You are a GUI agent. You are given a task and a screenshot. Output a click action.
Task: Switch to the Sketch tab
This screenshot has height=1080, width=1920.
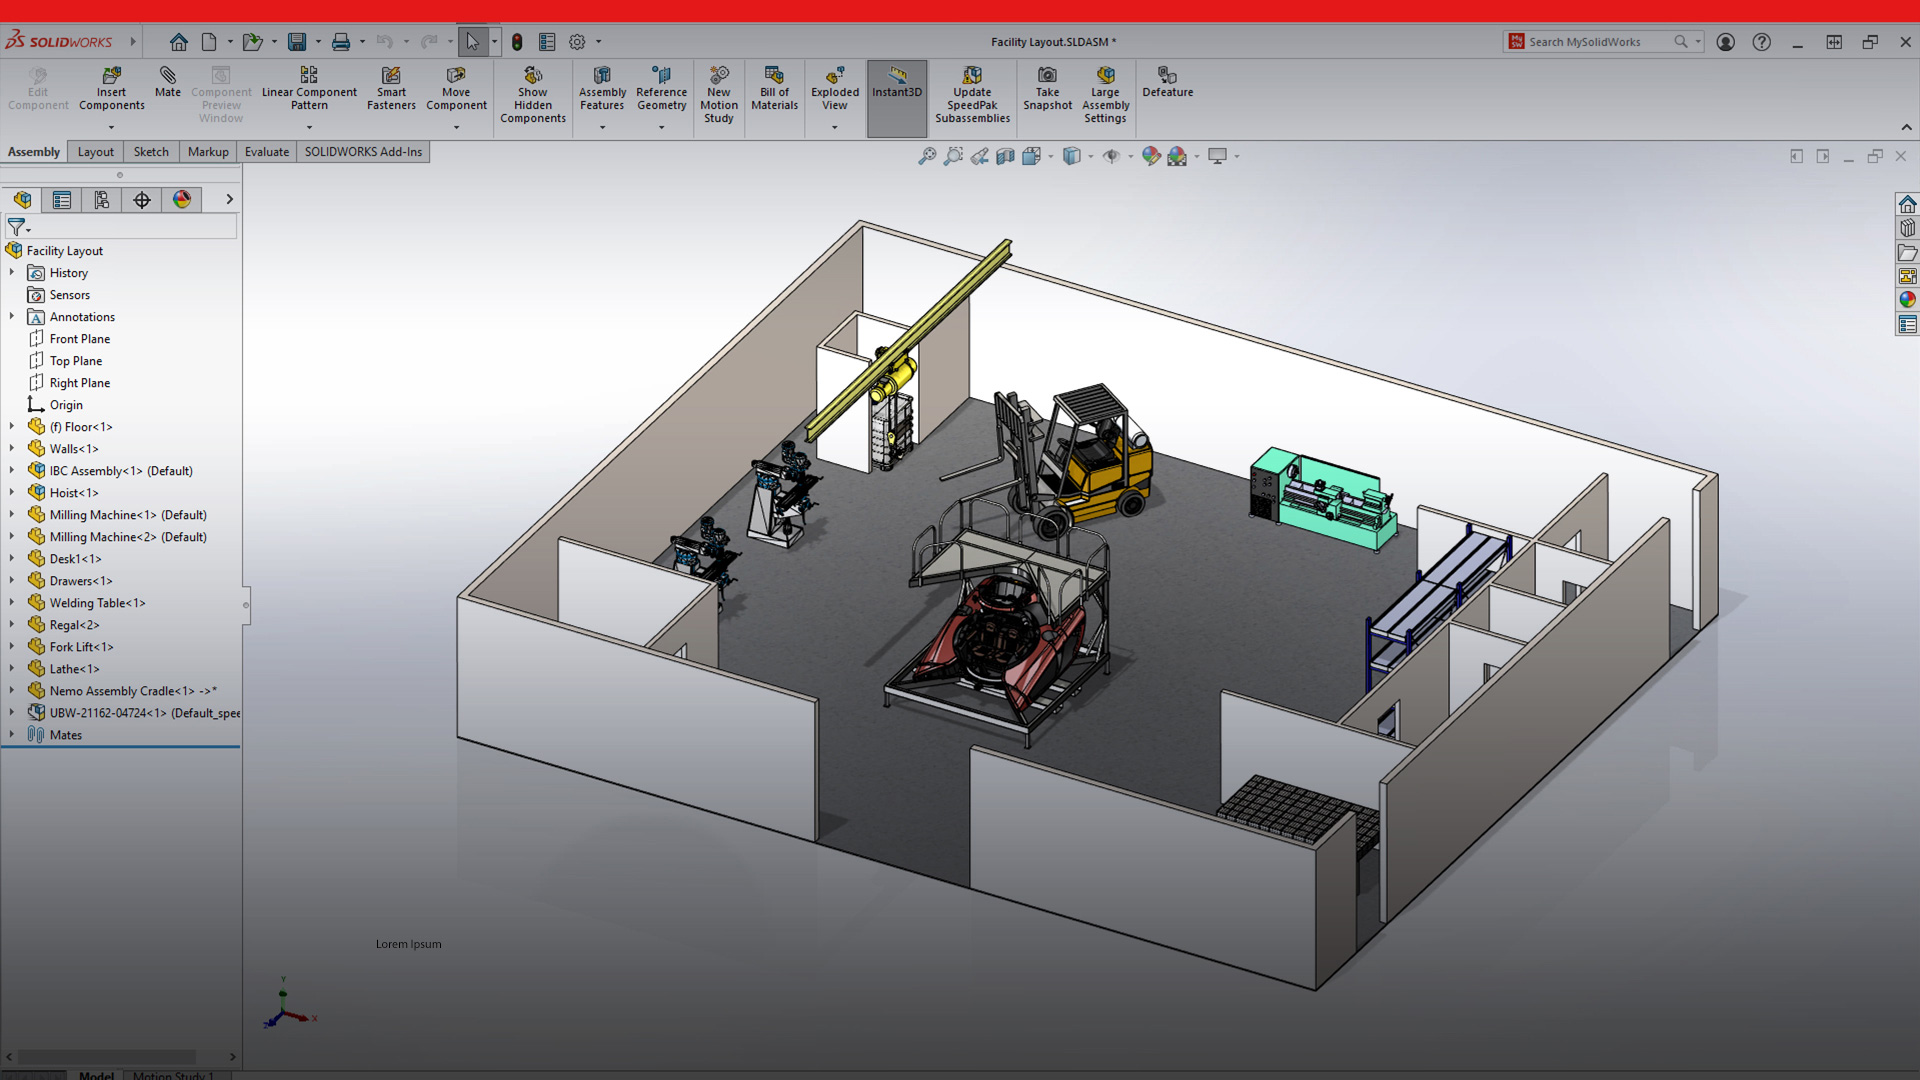click(x=151, y=152)
